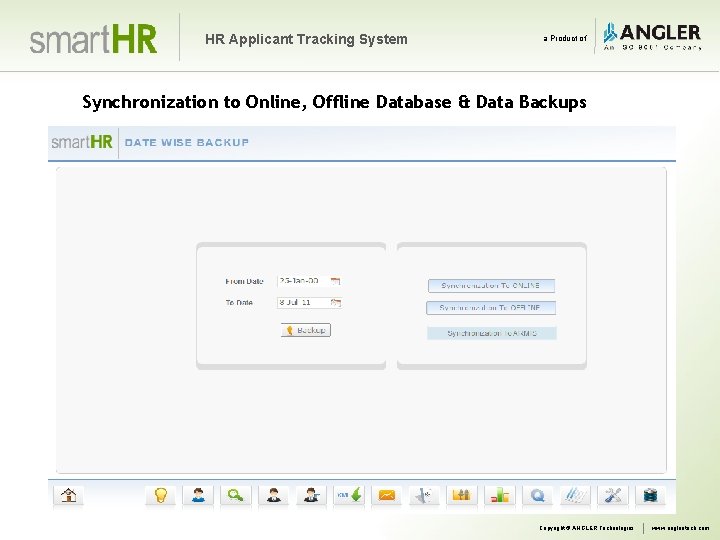Open the From Date calendar picker
Screen dimensions: 720x540
[336, 281]
